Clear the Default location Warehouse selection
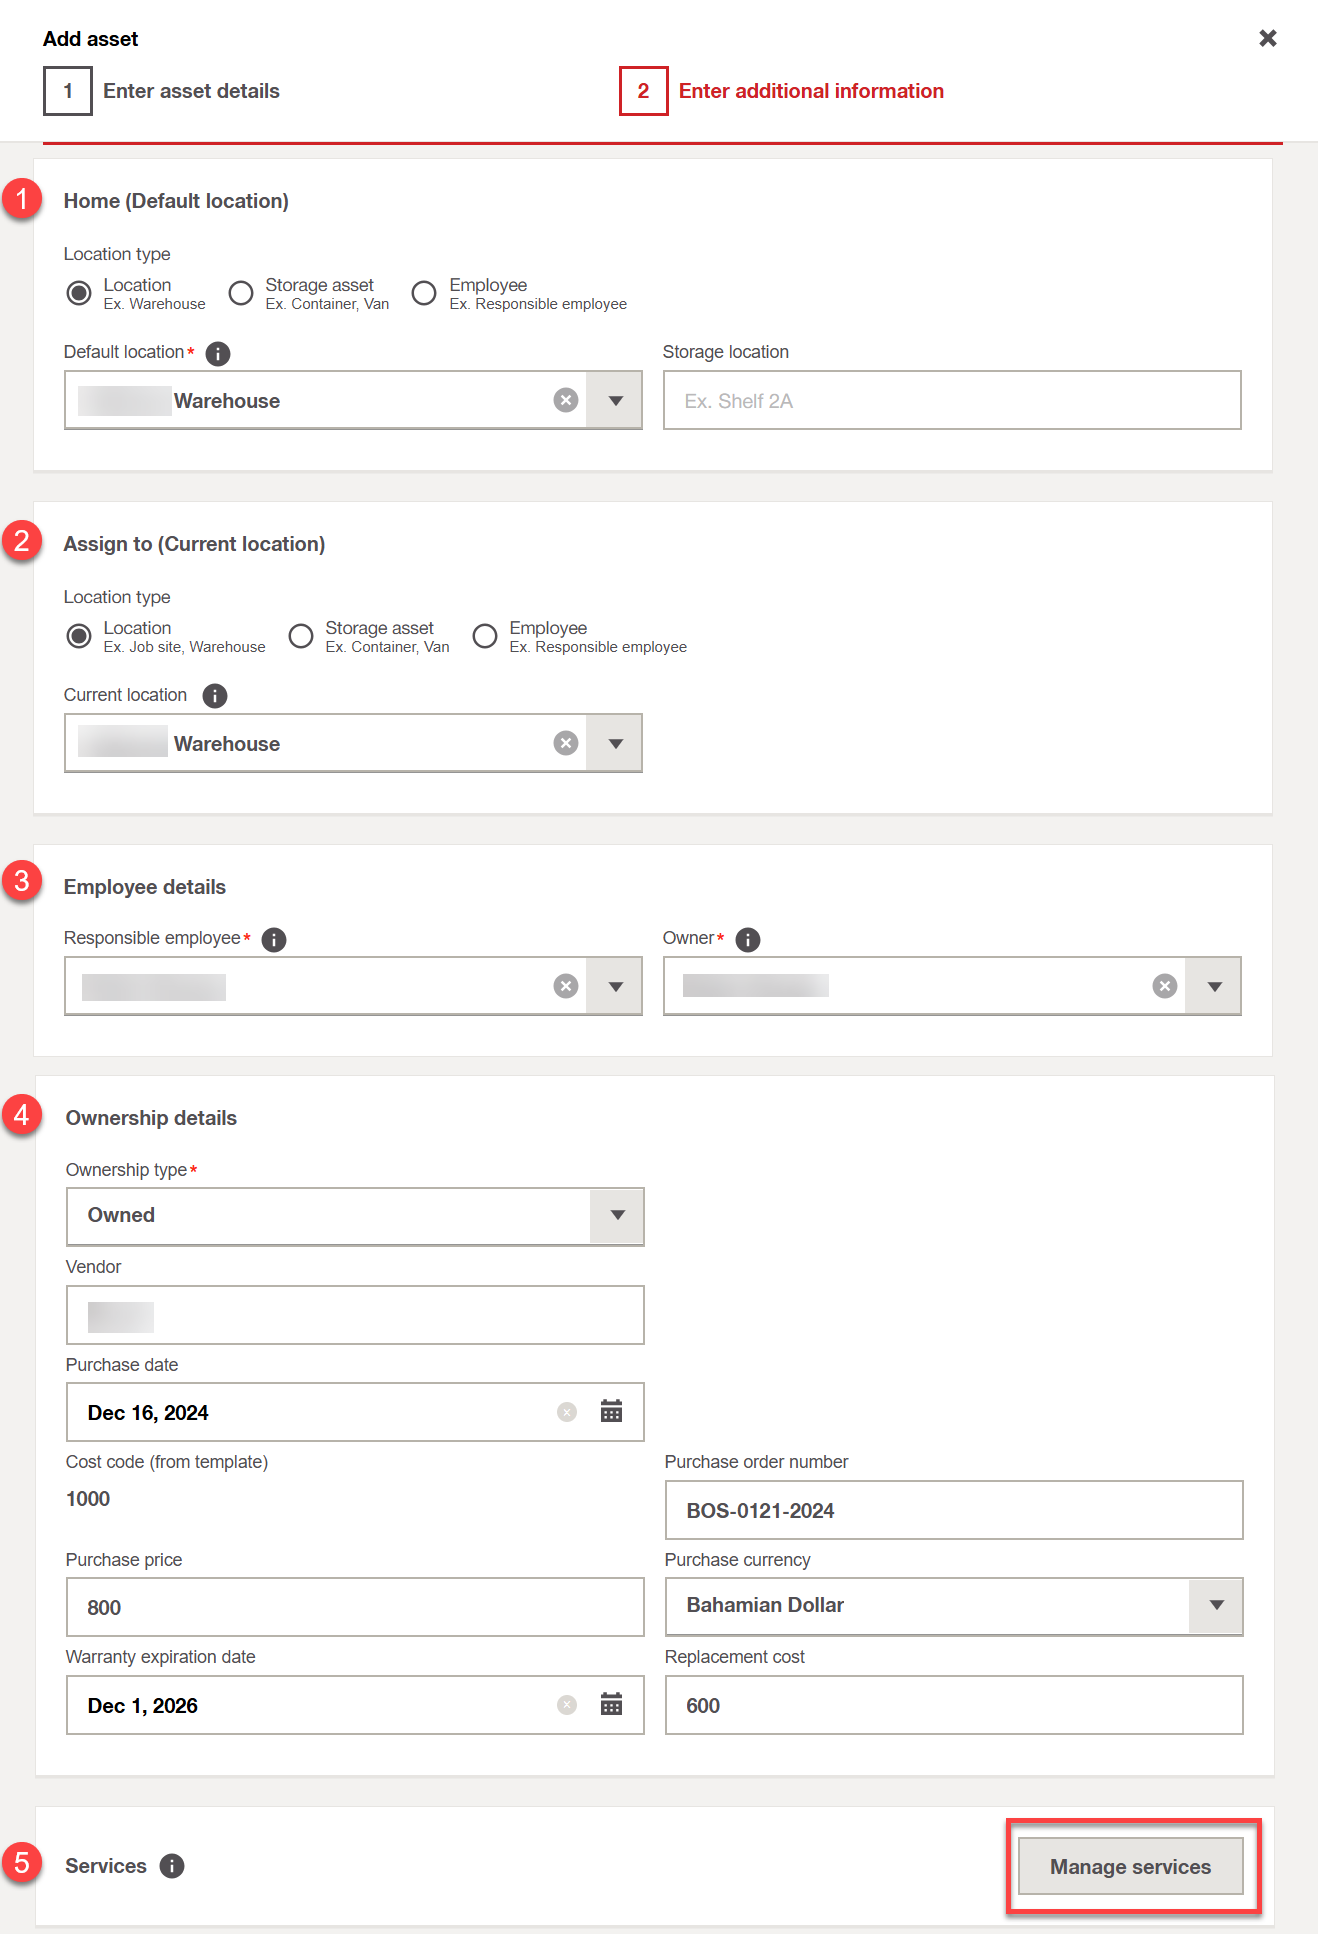 coord(566,400)
